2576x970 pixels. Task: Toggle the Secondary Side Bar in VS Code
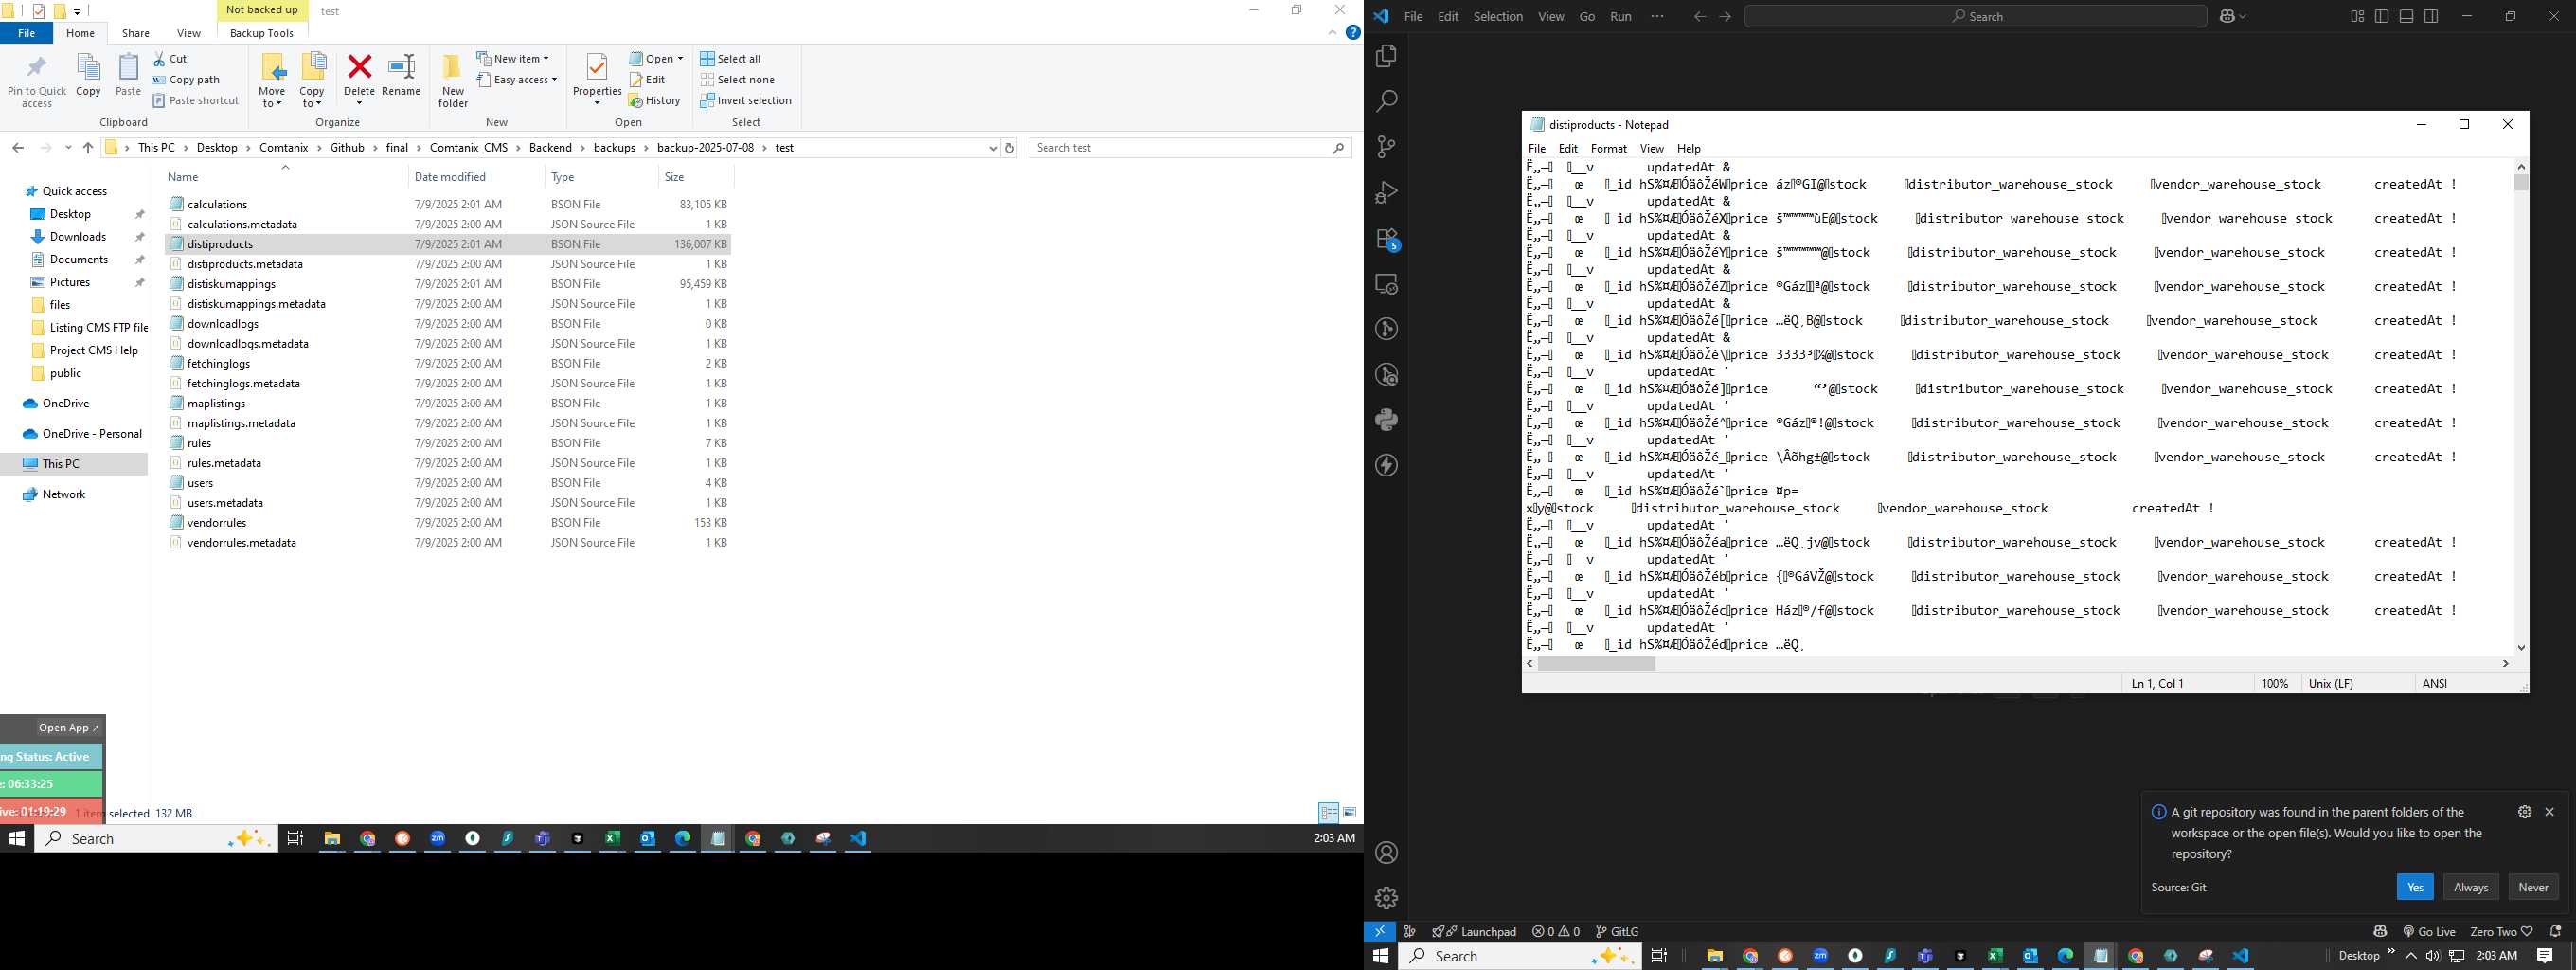pyautogui.click(x=2431, y=16)
